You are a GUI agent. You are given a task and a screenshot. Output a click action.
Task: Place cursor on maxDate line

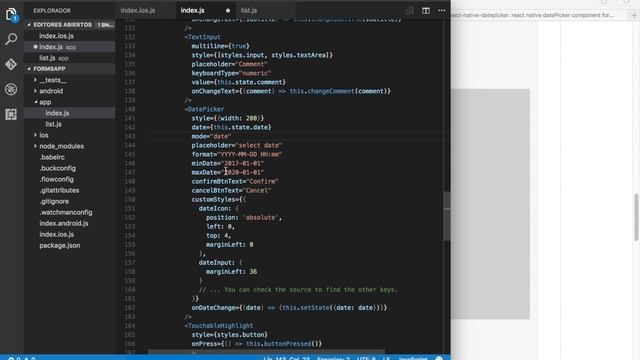point(228,172)
